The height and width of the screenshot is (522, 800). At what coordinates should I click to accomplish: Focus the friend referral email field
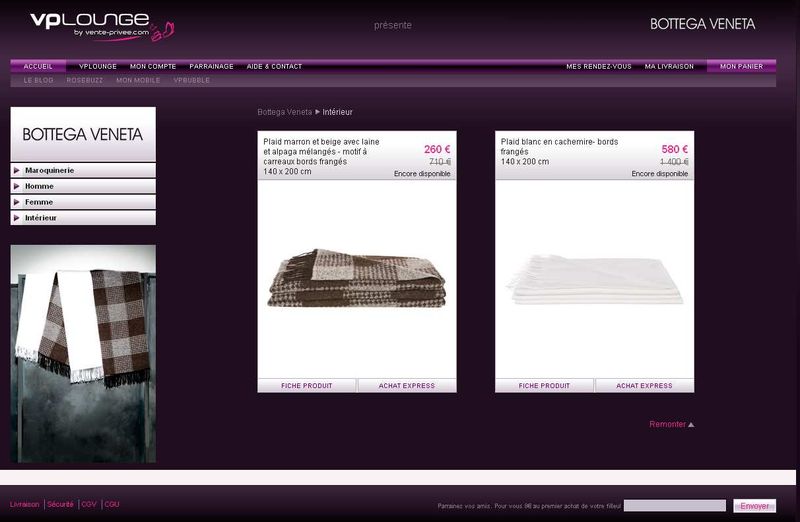pos(674,506)
